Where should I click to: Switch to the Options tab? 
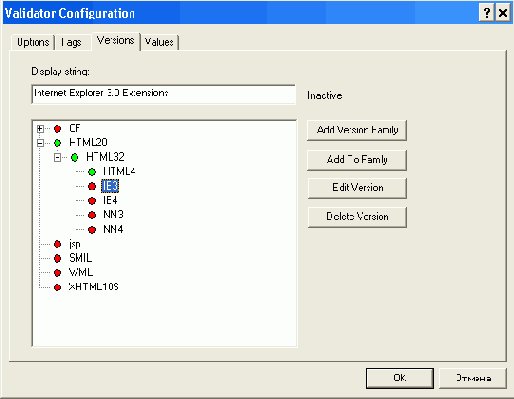(x=33, y=42)
